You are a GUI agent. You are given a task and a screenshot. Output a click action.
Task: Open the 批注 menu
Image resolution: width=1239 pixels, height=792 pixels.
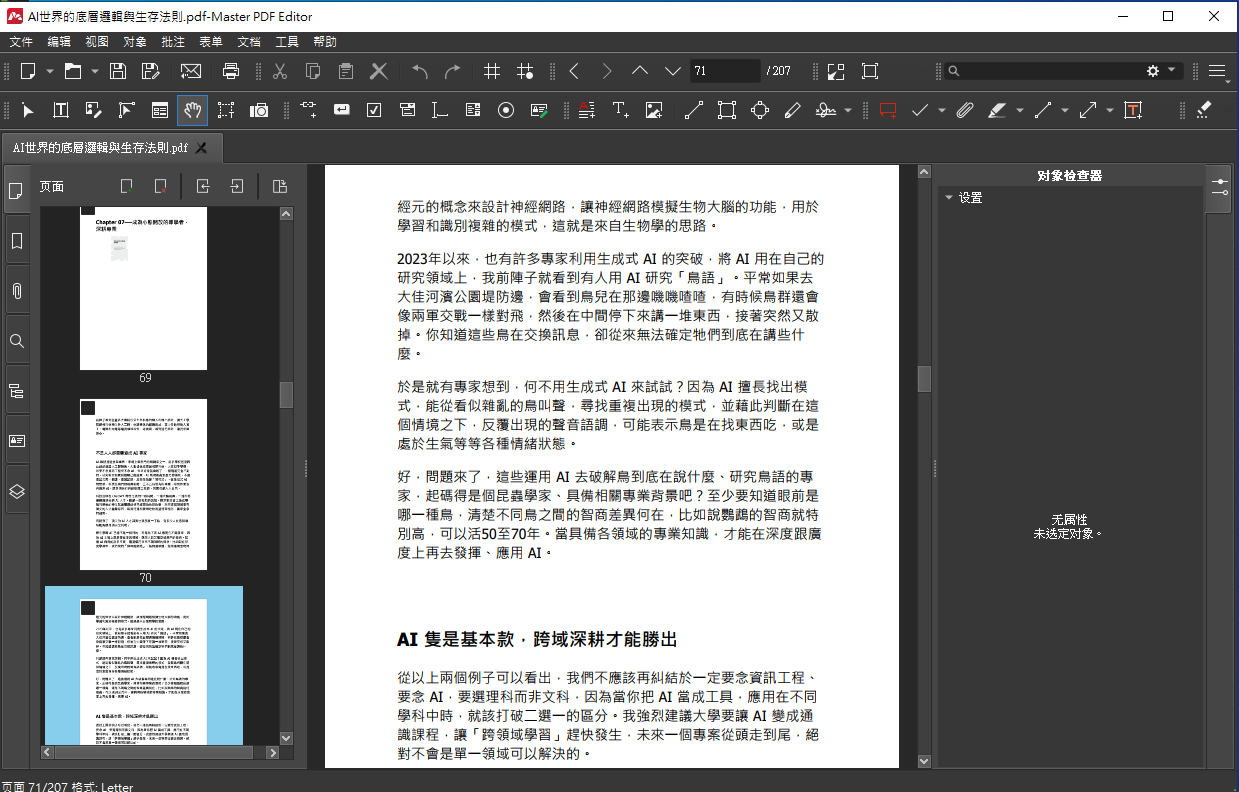tap(173, 42)
